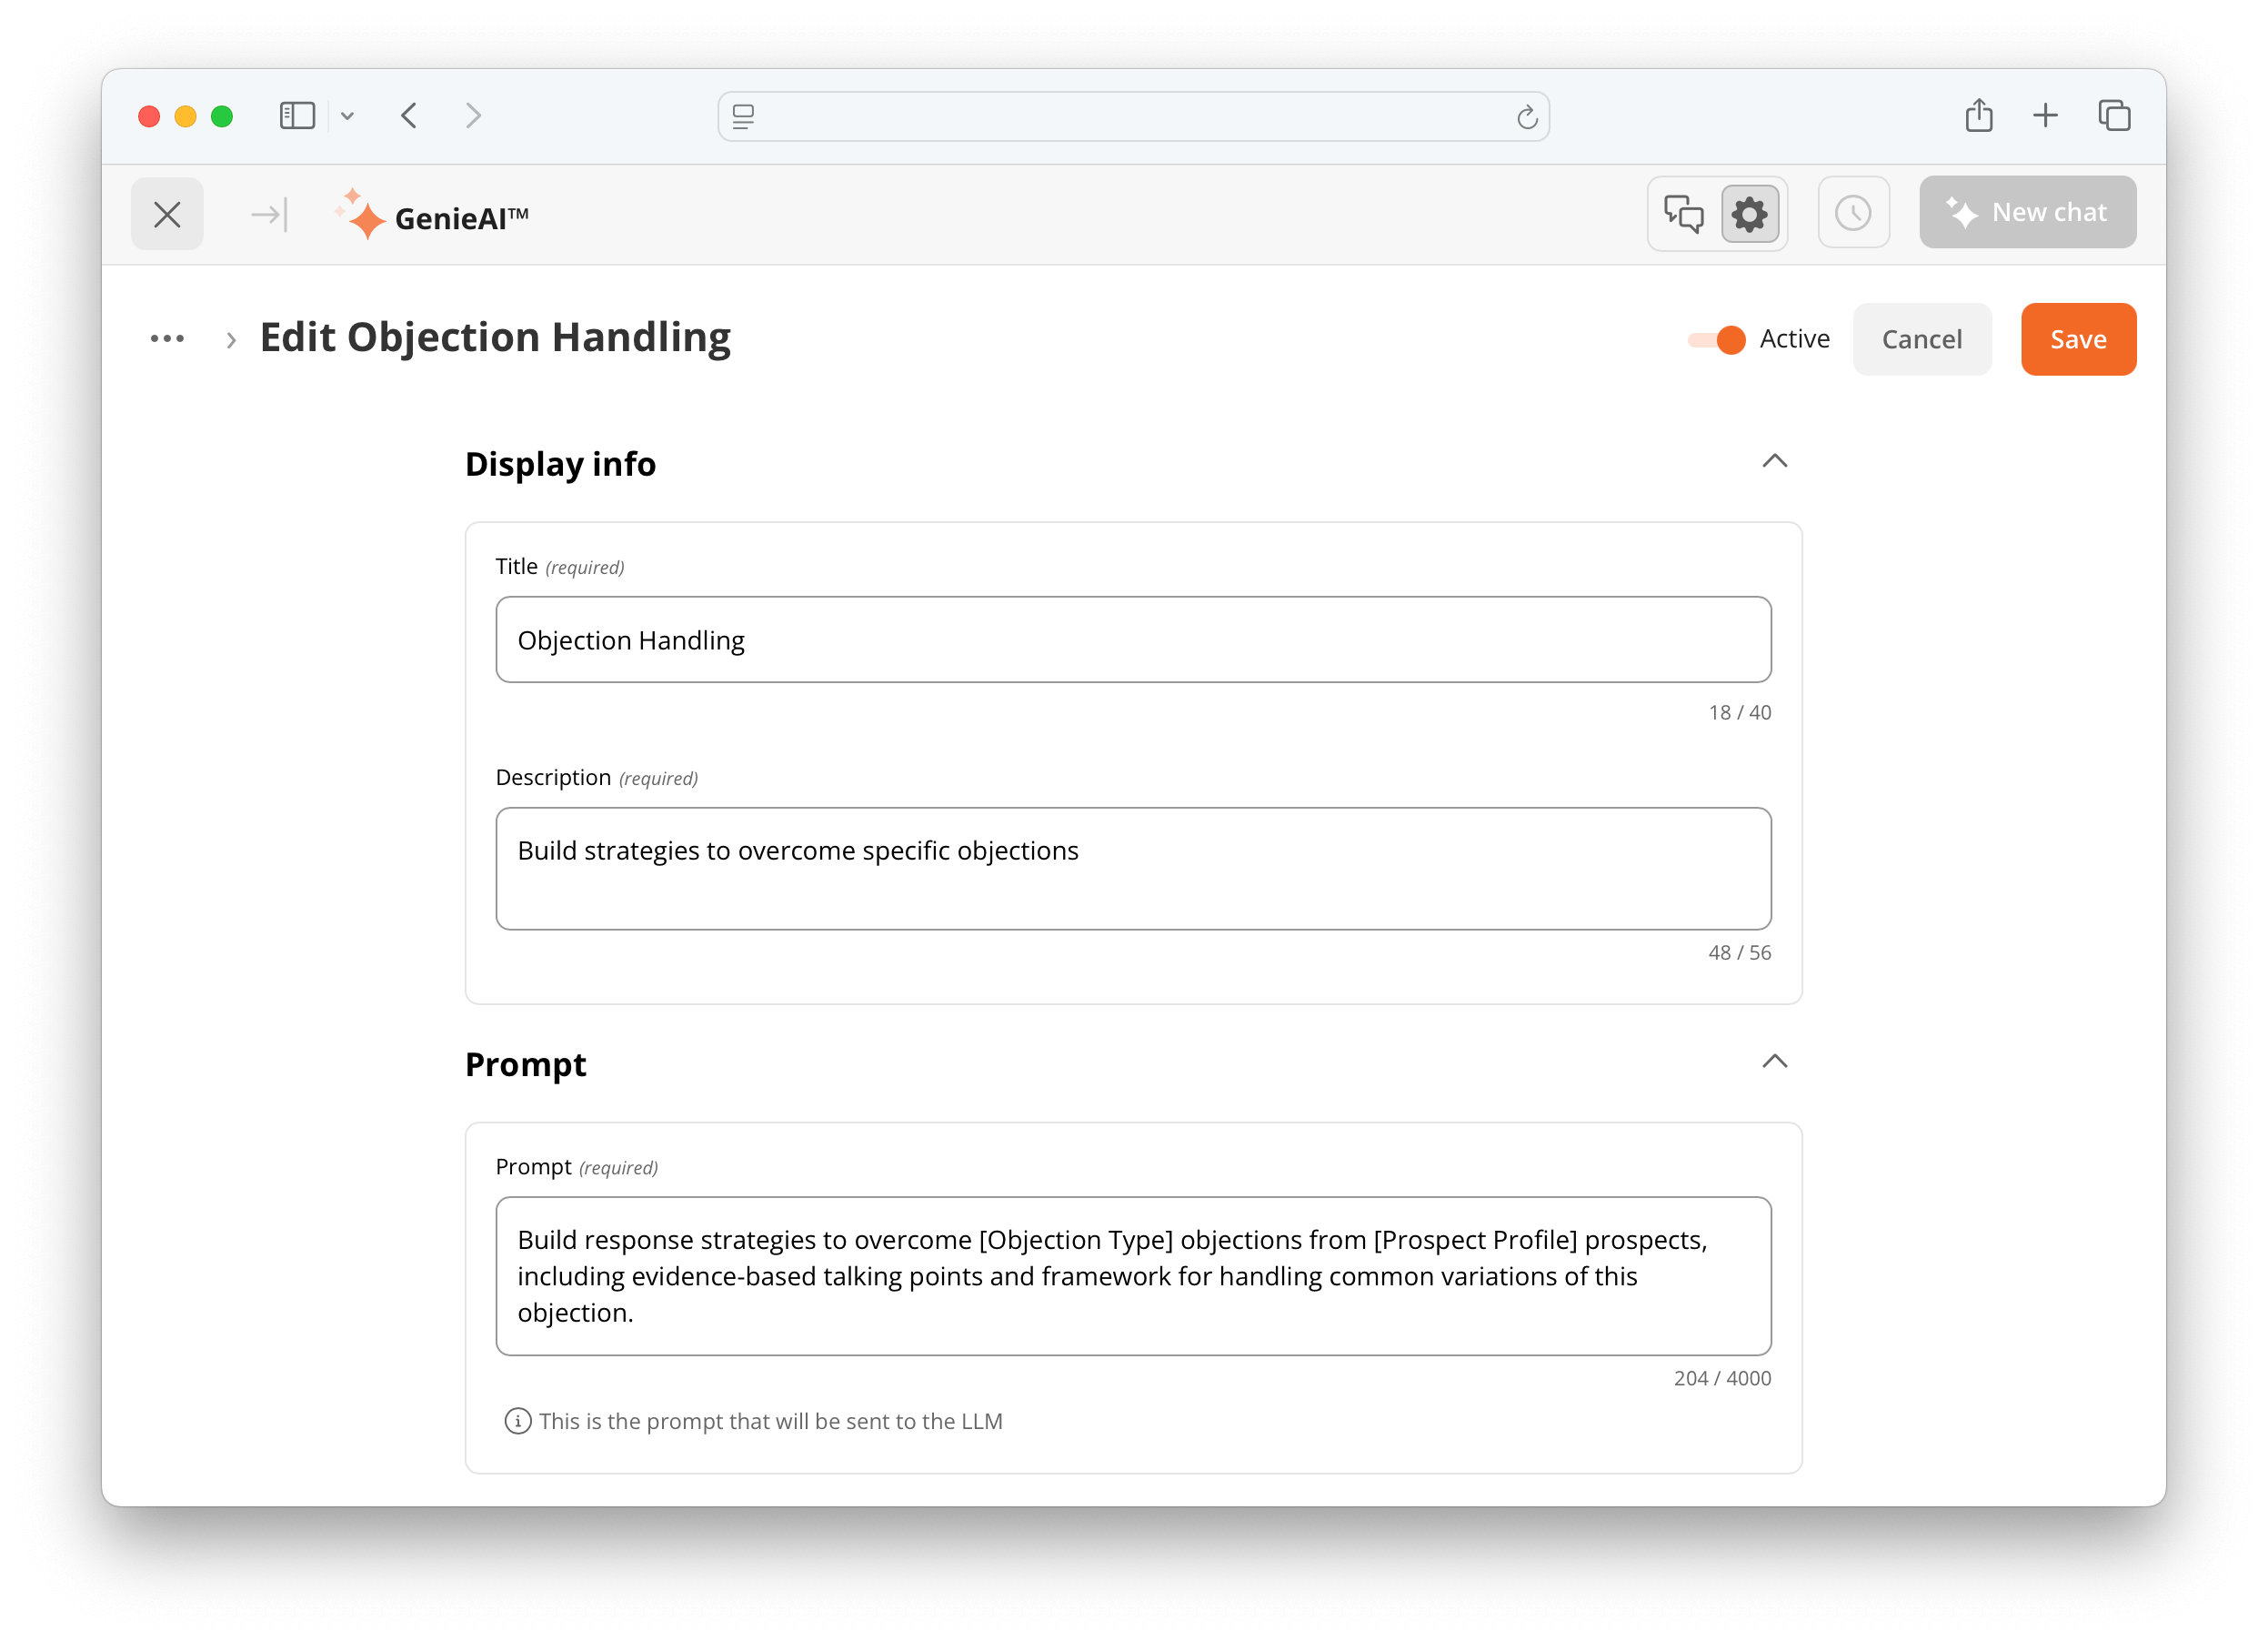Close the GenieAI panel with X

[x=167, y=214]
